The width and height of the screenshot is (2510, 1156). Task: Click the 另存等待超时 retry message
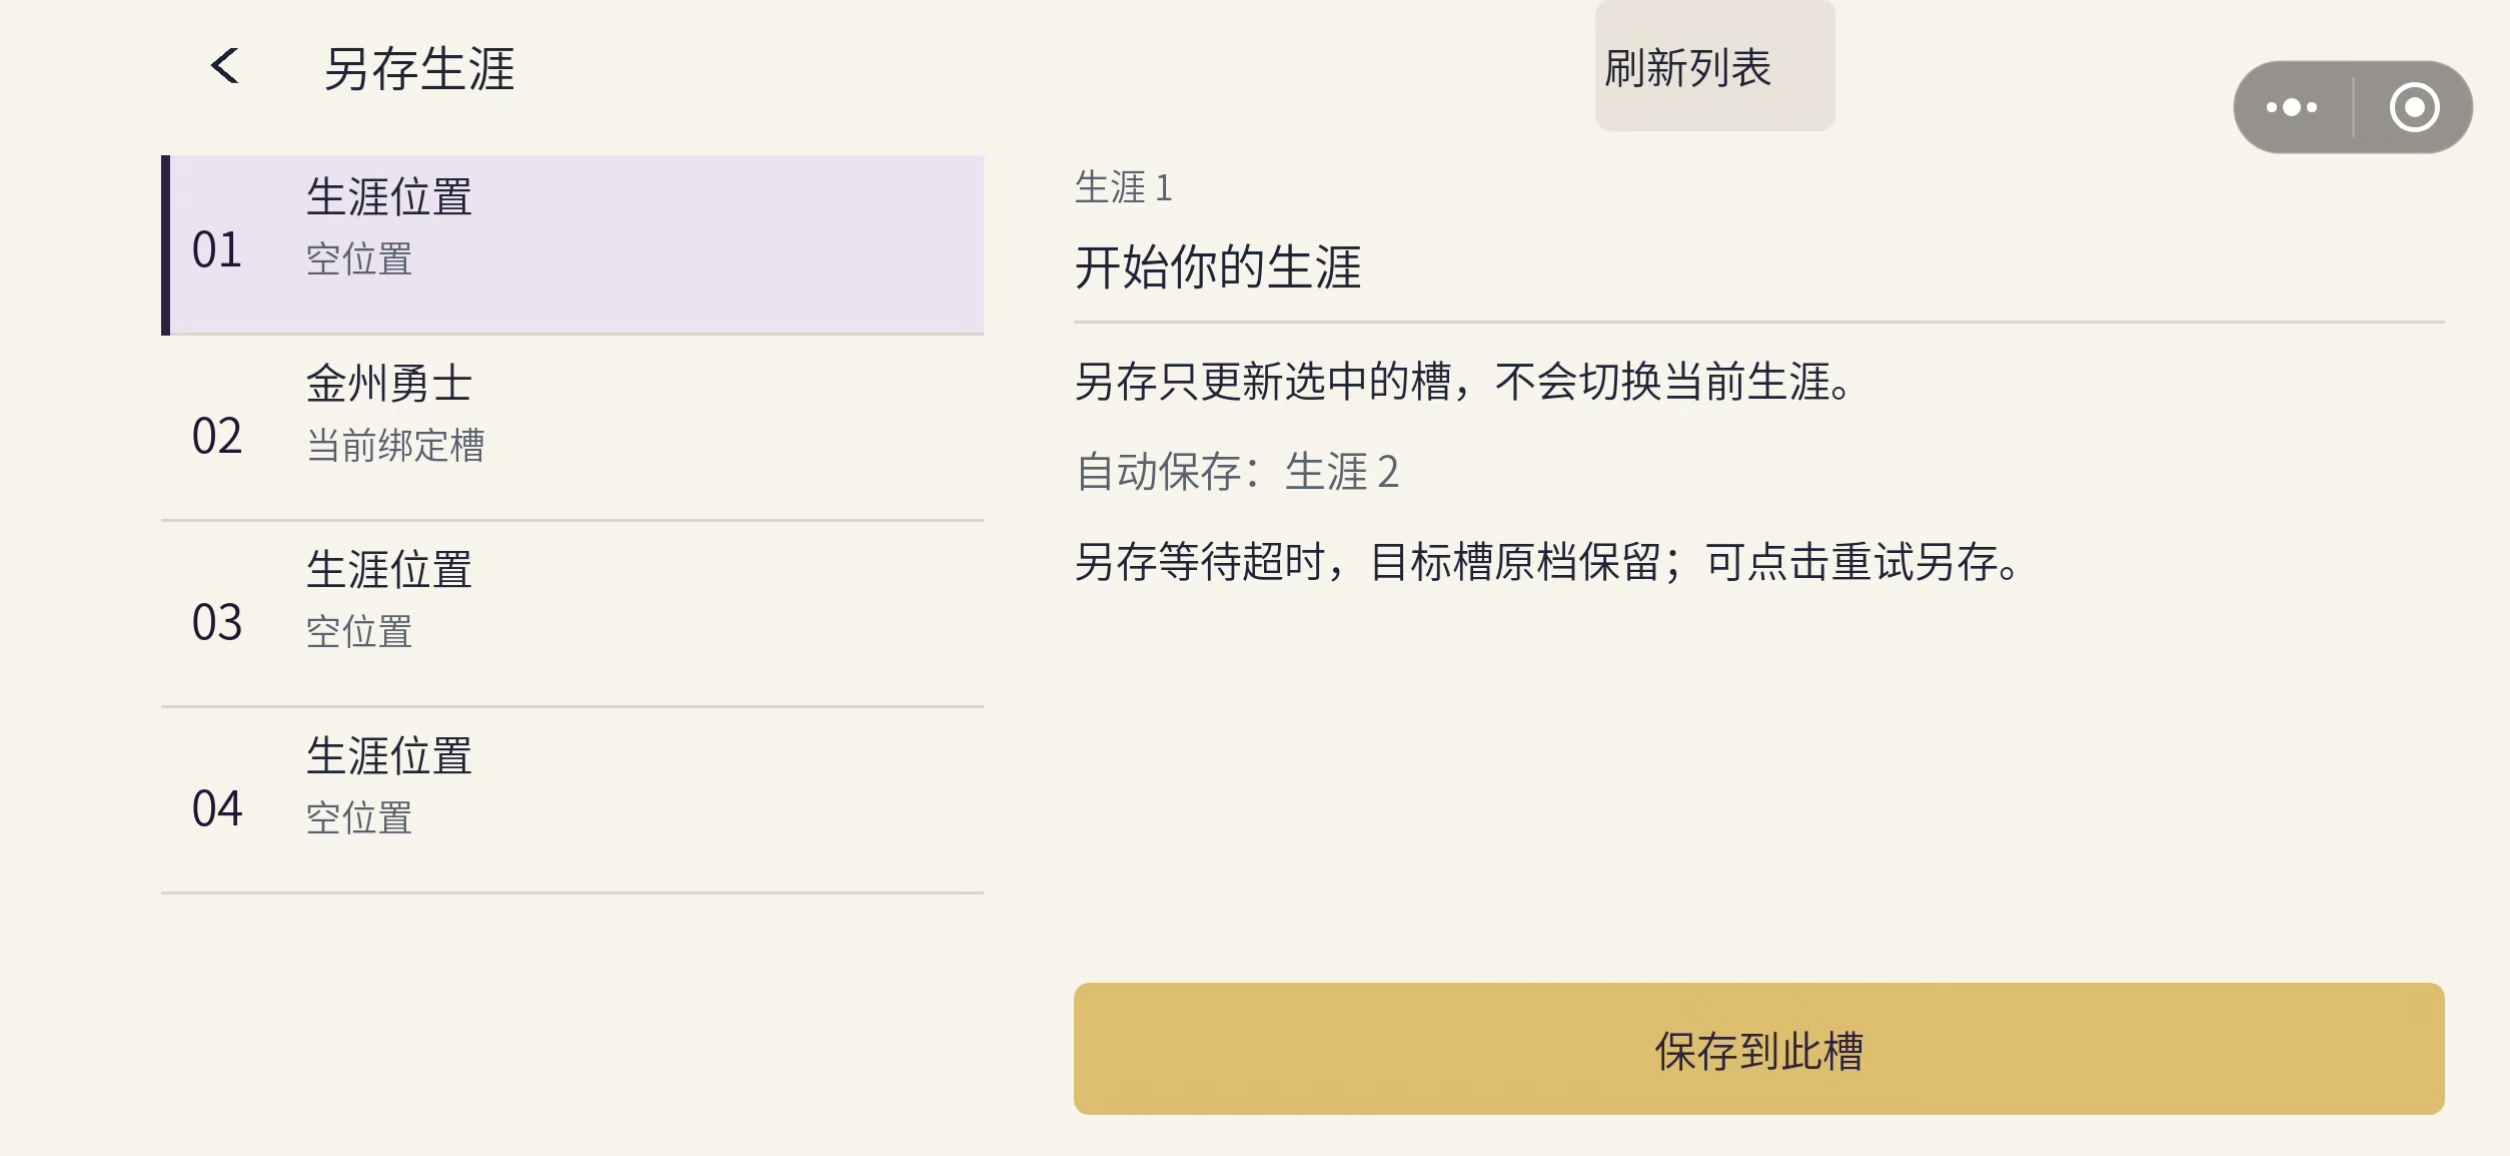tap(1547, 561)
